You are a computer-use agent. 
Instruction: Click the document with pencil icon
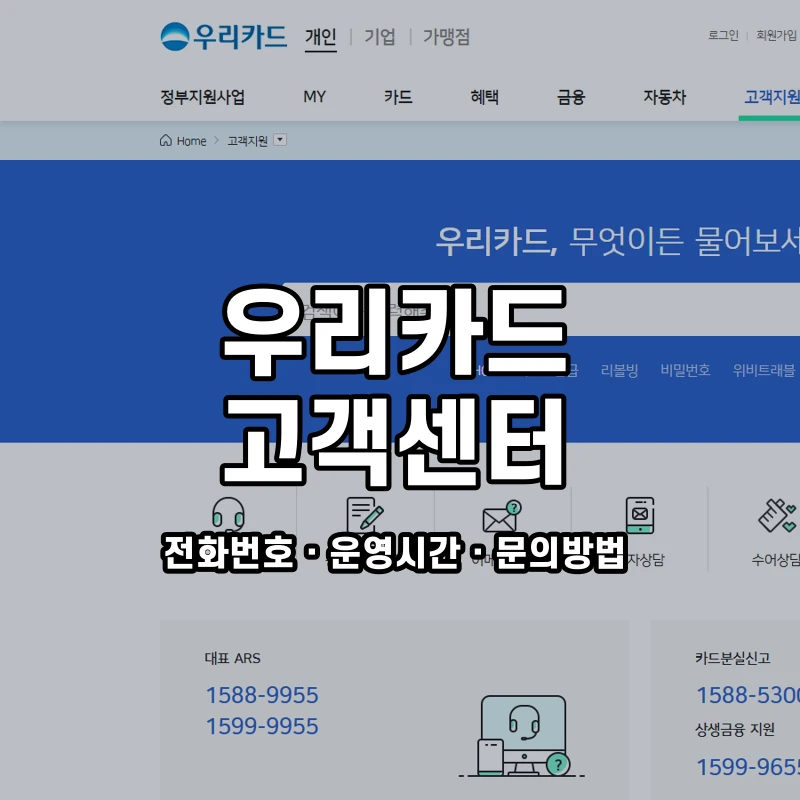pyautogui.click(x=364, y=515)
